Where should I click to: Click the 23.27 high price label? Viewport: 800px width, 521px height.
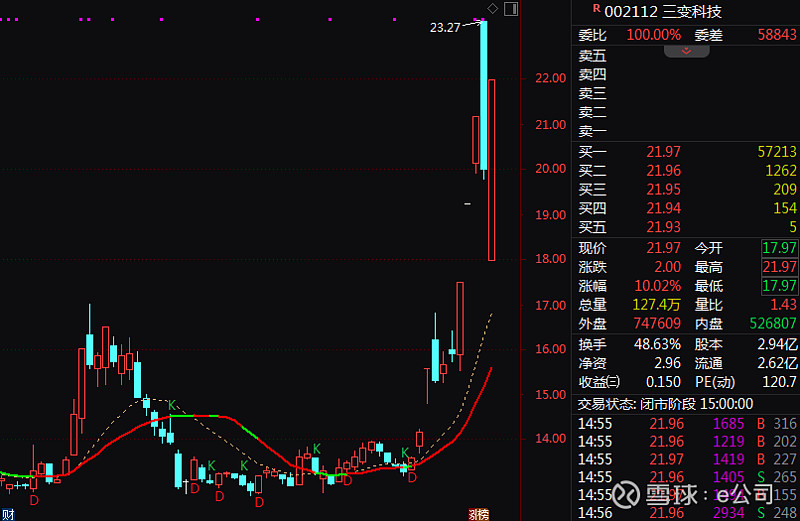coord(445,28)
